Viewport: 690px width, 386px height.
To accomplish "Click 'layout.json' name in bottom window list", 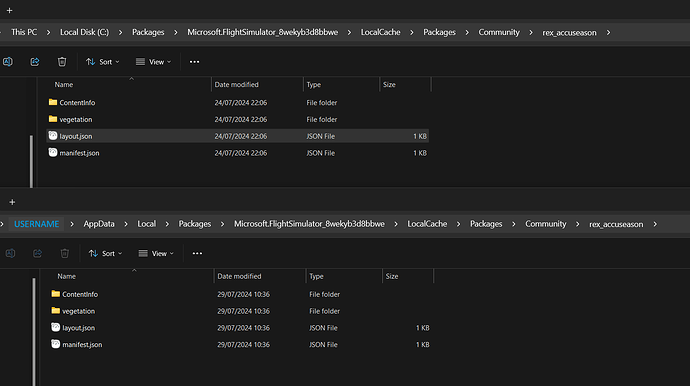I will pos(78,327).
